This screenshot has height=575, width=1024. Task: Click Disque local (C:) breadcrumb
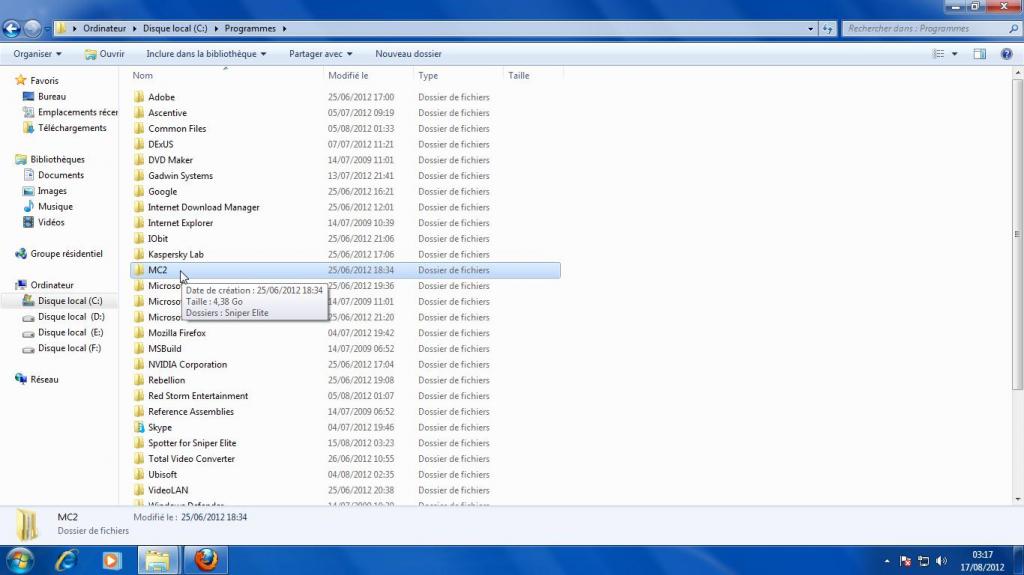tap(175, 29)
